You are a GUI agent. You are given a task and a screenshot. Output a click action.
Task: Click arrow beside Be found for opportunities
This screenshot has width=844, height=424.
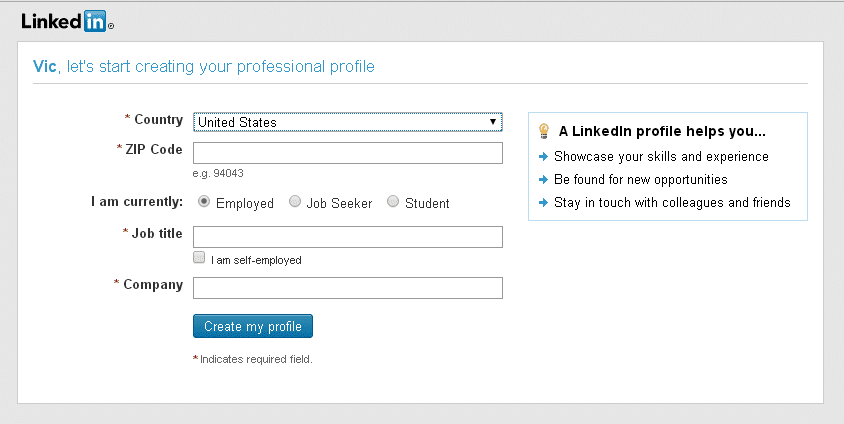click(543, 180)
